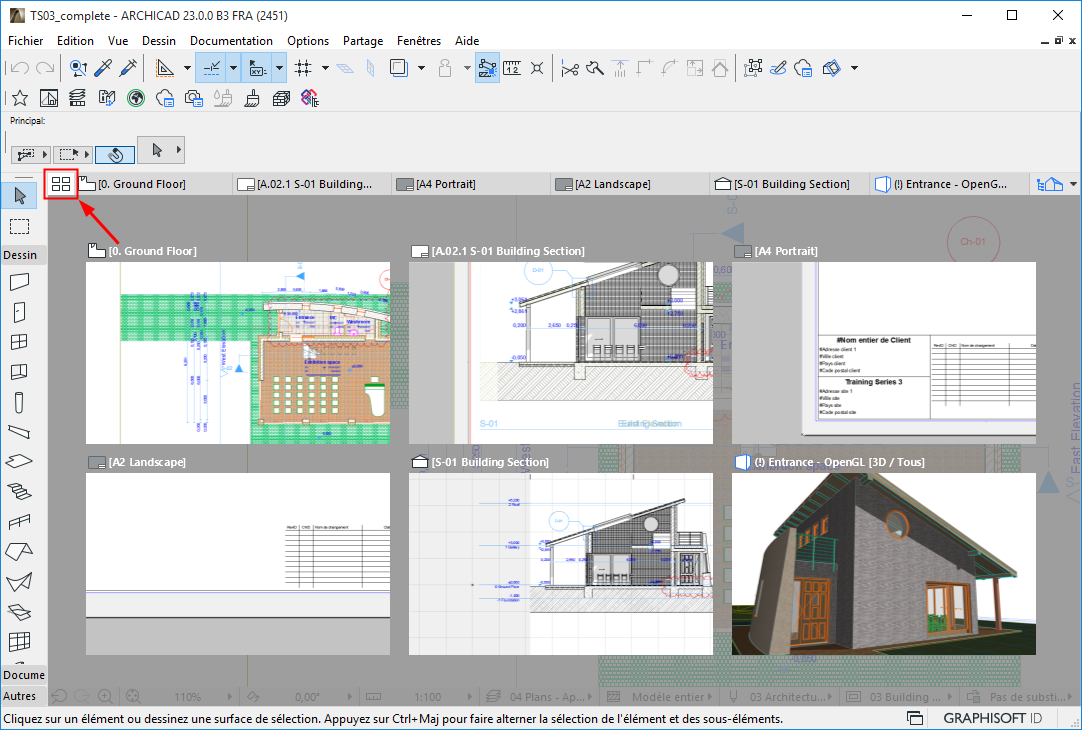Select the Wall tool in toolbox
The image size is (1082, 730).
[x=19, y=283]
